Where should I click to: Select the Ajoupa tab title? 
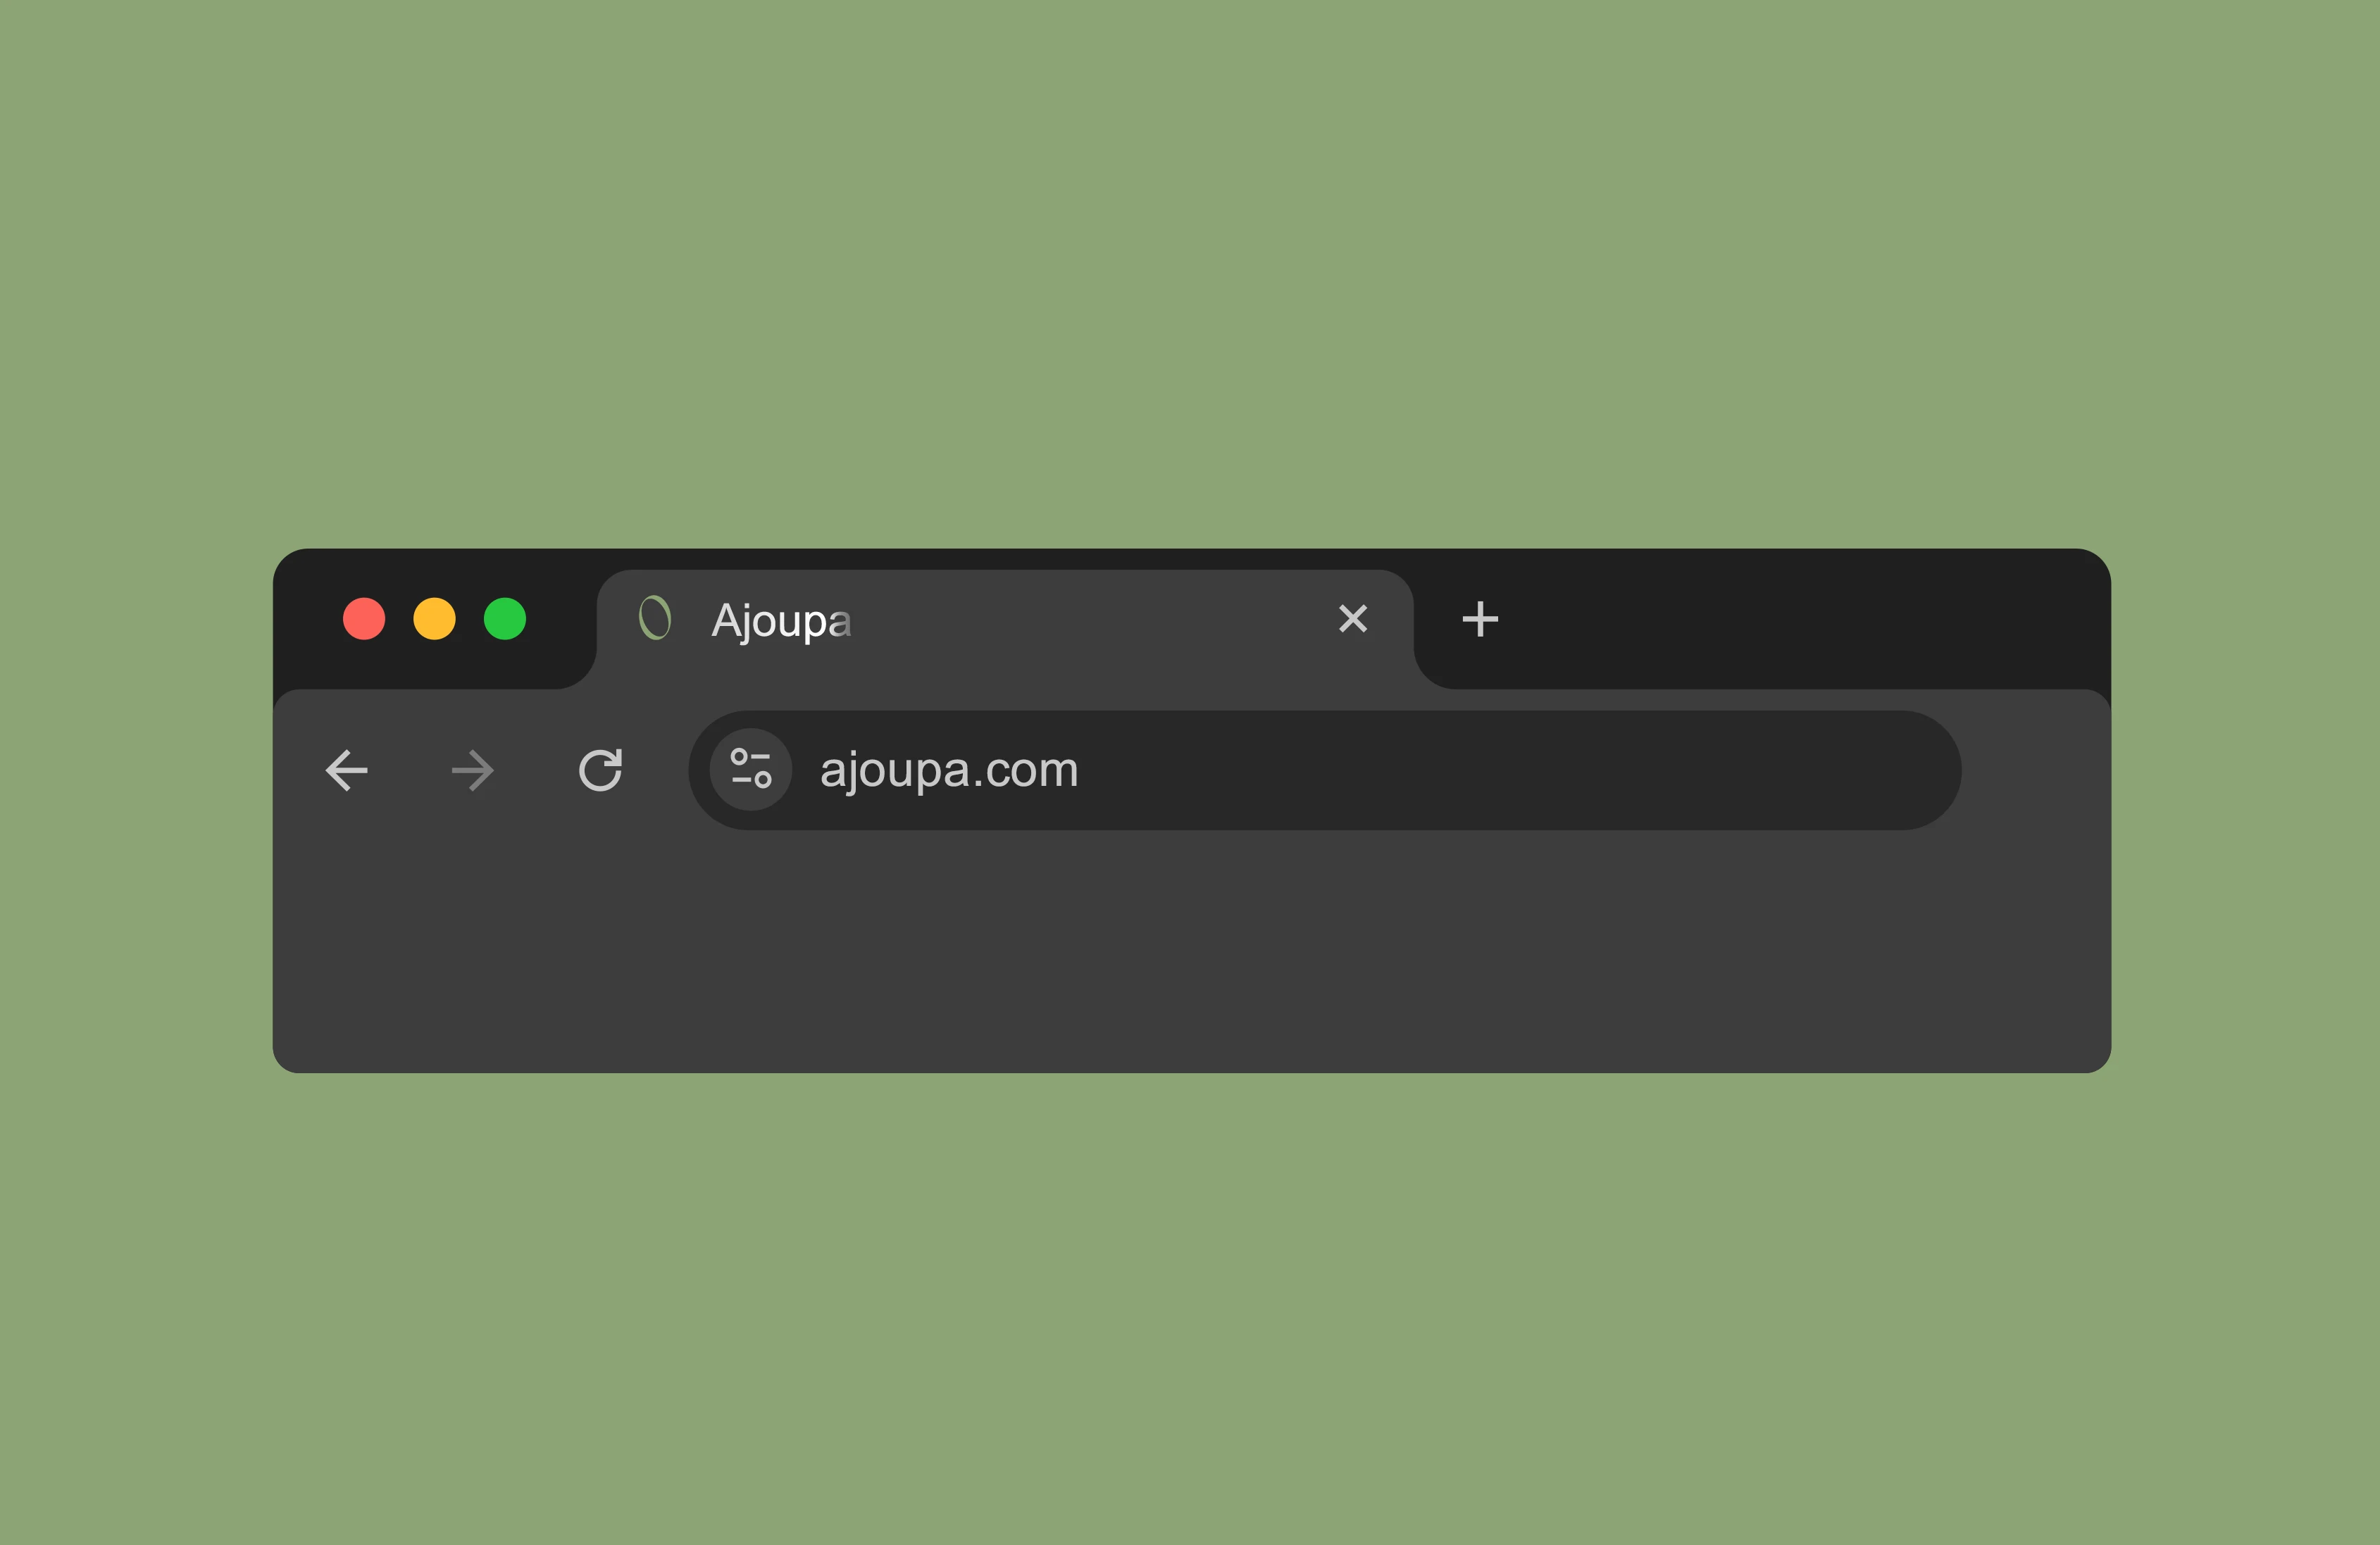tap(781, 621)
